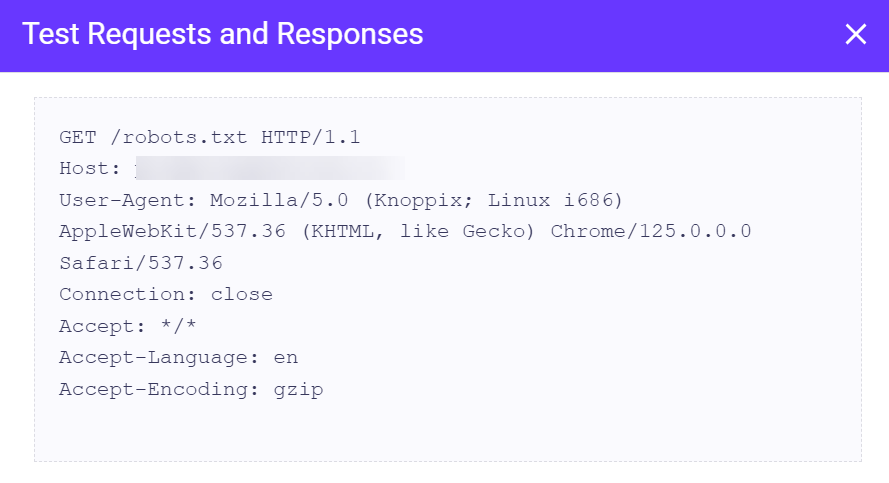Click the close value of Connection
The width and height of the screenshot is (889, 483).
click(242, 294)
